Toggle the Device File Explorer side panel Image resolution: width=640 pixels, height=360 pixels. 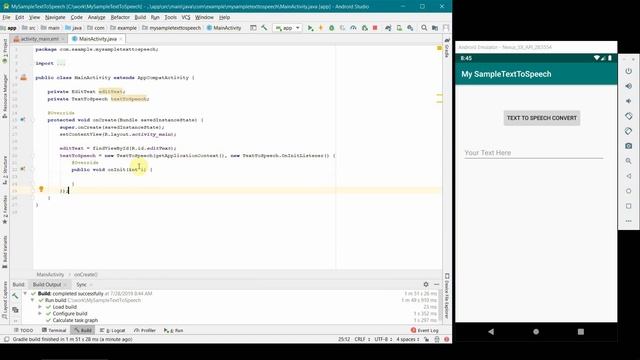pos(447,296)
